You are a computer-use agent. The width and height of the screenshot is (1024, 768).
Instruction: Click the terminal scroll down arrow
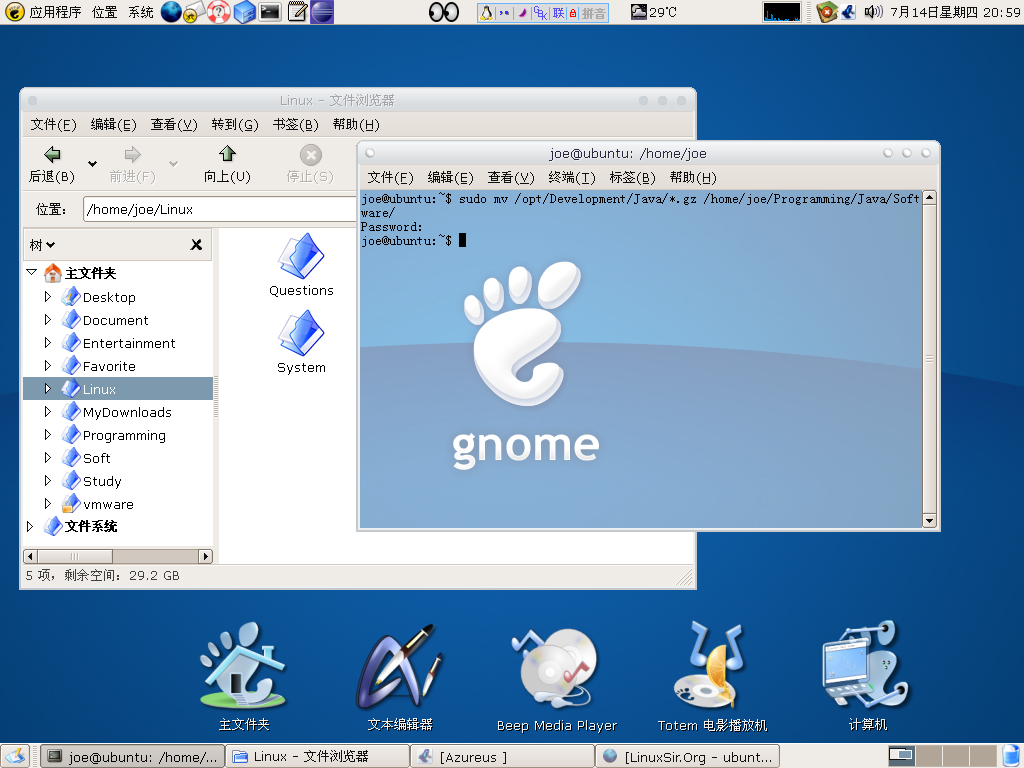[929, 520]
